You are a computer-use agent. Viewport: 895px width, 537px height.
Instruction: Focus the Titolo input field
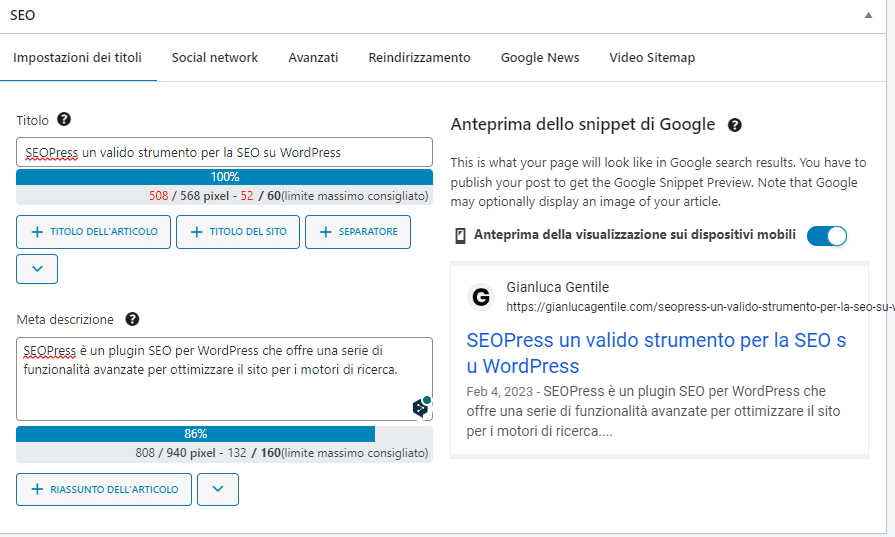[224, 152]
